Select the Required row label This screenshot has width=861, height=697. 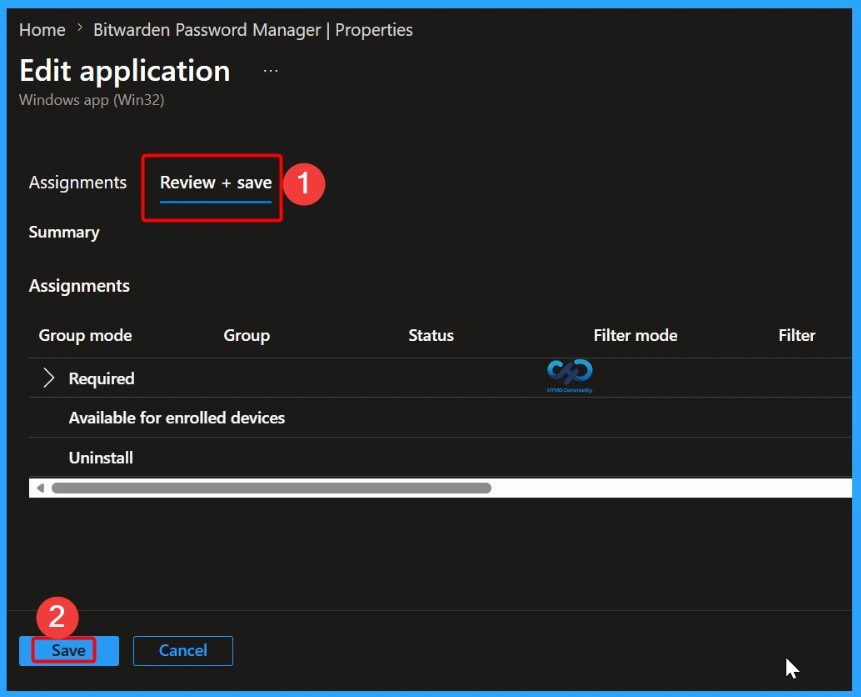102,378
